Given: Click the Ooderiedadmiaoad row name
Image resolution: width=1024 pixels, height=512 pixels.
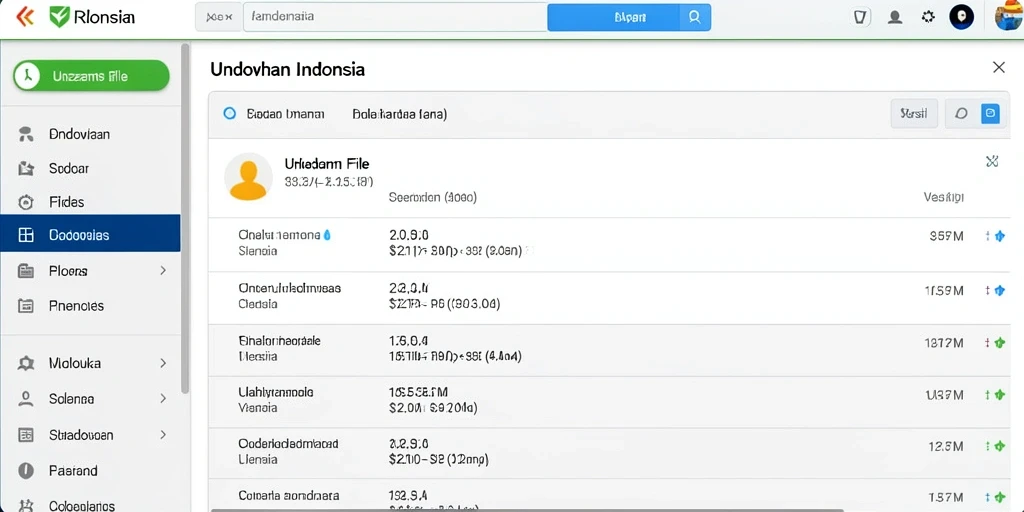Looking at the screenshot, I should (288, 443).
